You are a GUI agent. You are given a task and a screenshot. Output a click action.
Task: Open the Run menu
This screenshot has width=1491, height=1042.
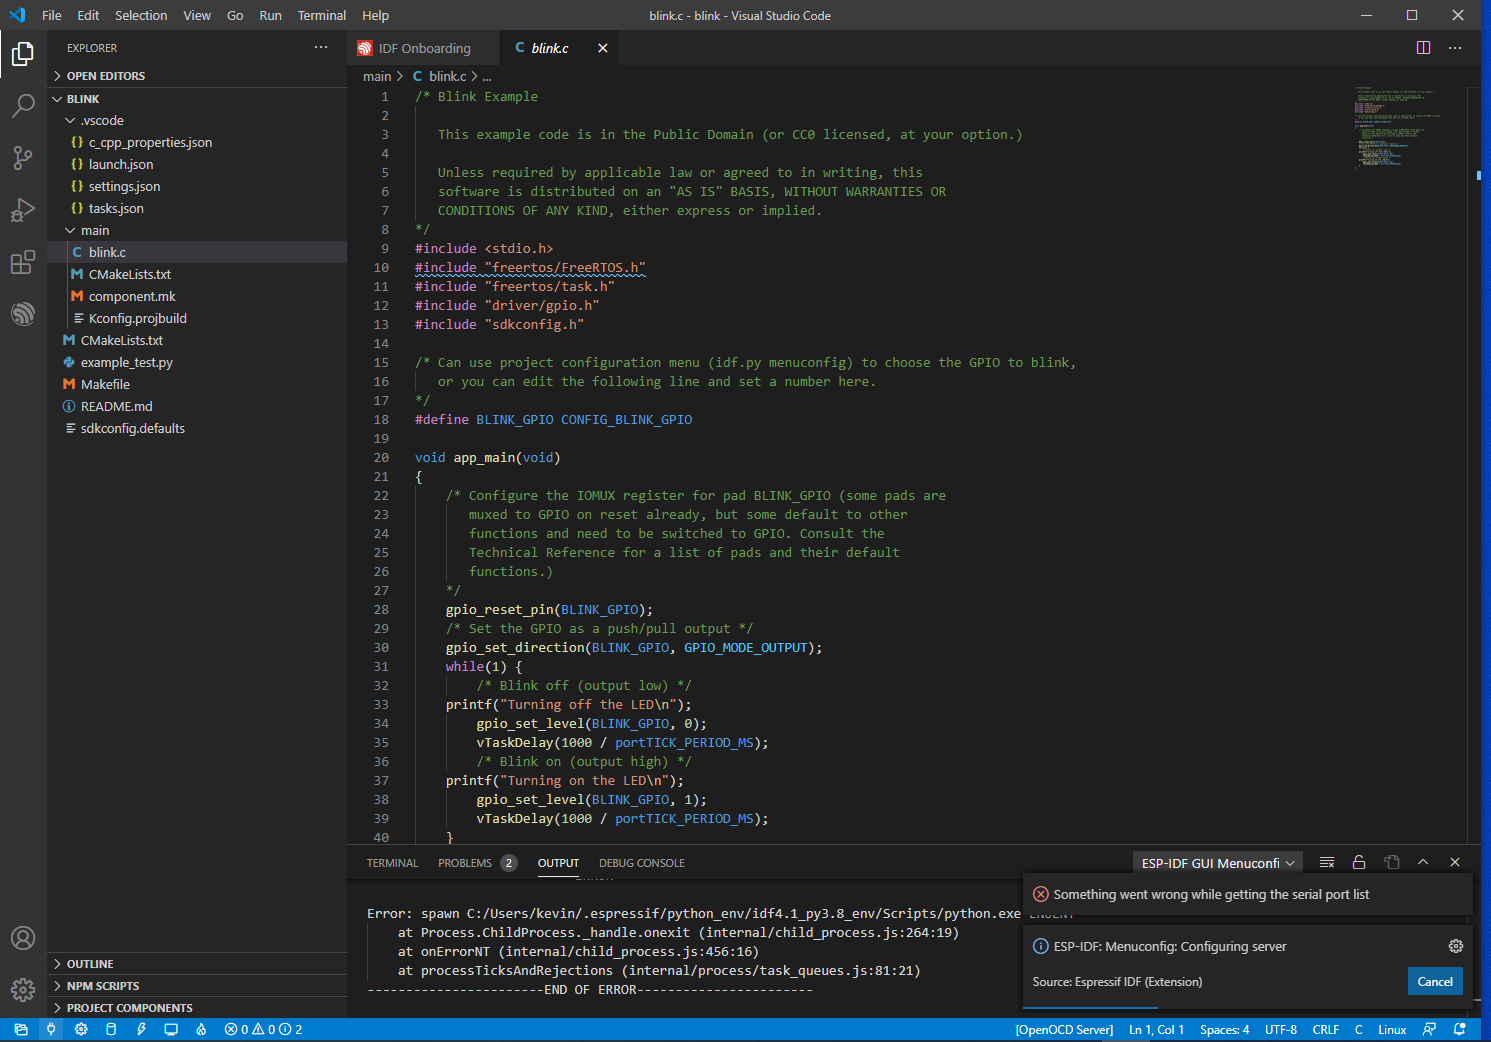click(270, 15)
